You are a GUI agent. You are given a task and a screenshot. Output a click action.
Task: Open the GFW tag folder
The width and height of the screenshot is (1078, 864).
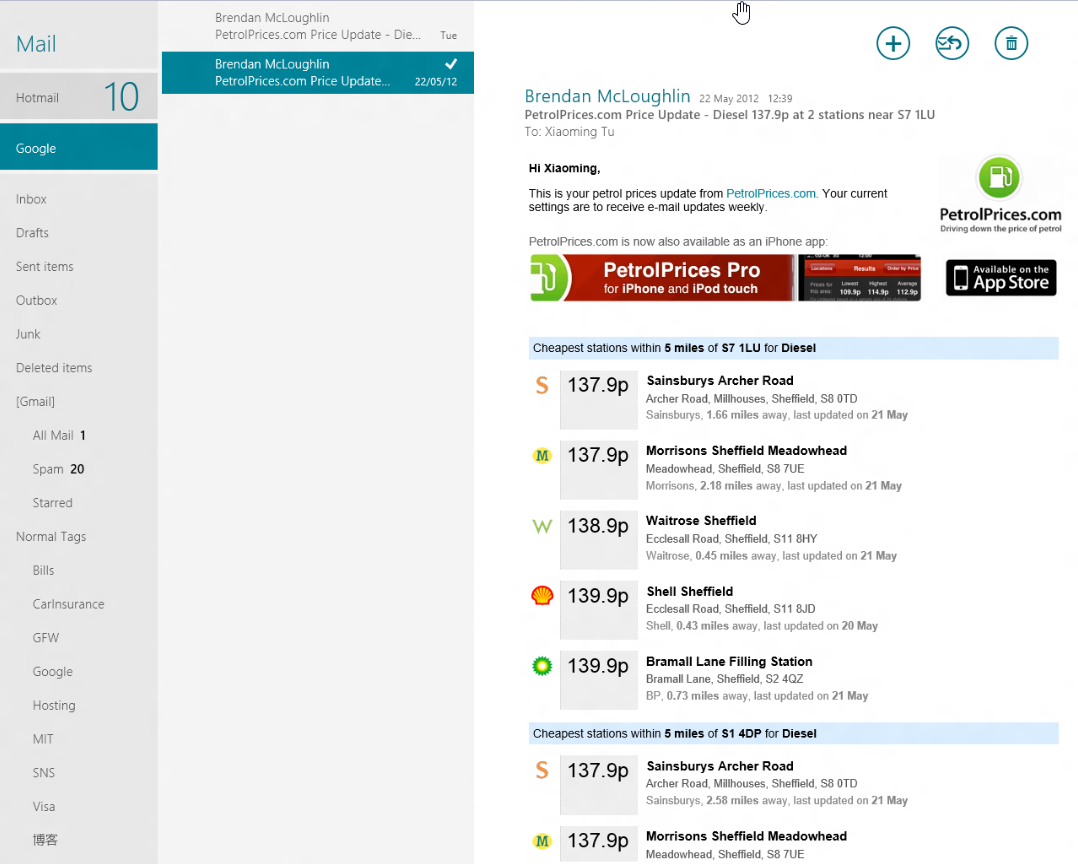coord(46,637)
